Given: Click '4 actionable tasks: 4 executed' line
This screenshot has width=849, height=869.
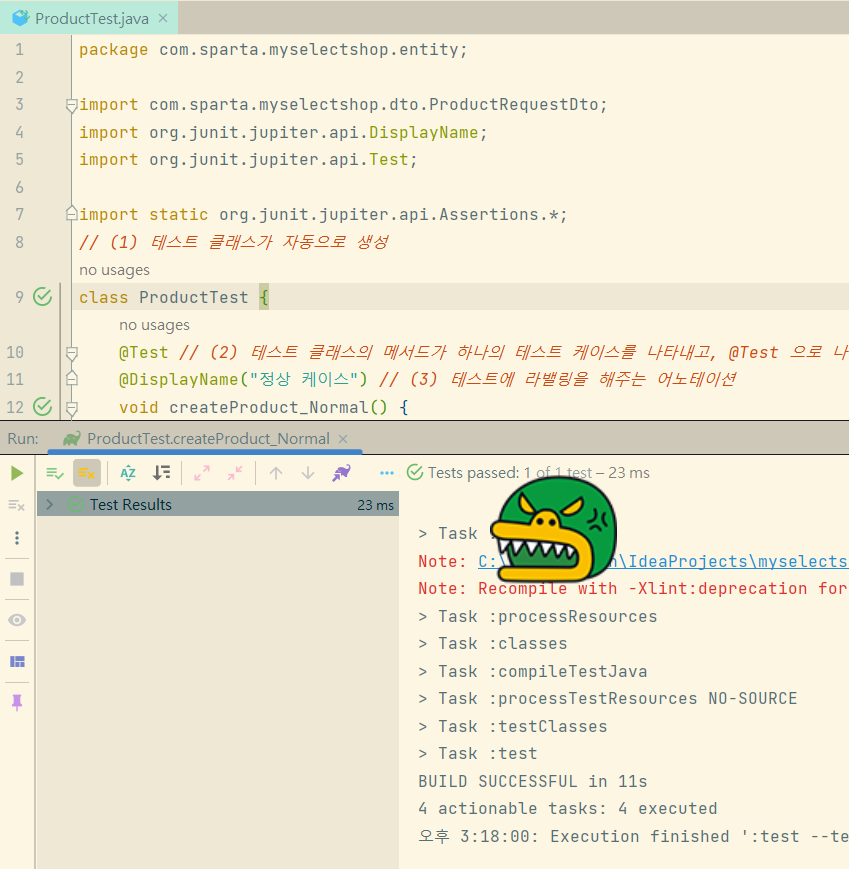Looking at the screenshot, I should click(567, 809).
